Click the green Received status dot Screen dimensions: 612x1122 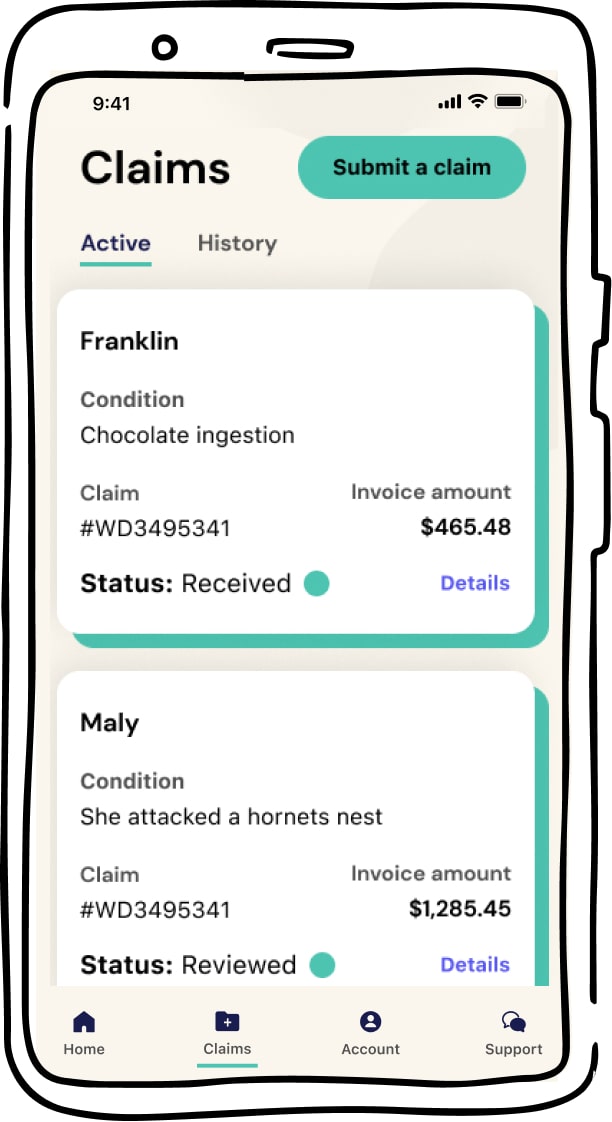[316, 583]
